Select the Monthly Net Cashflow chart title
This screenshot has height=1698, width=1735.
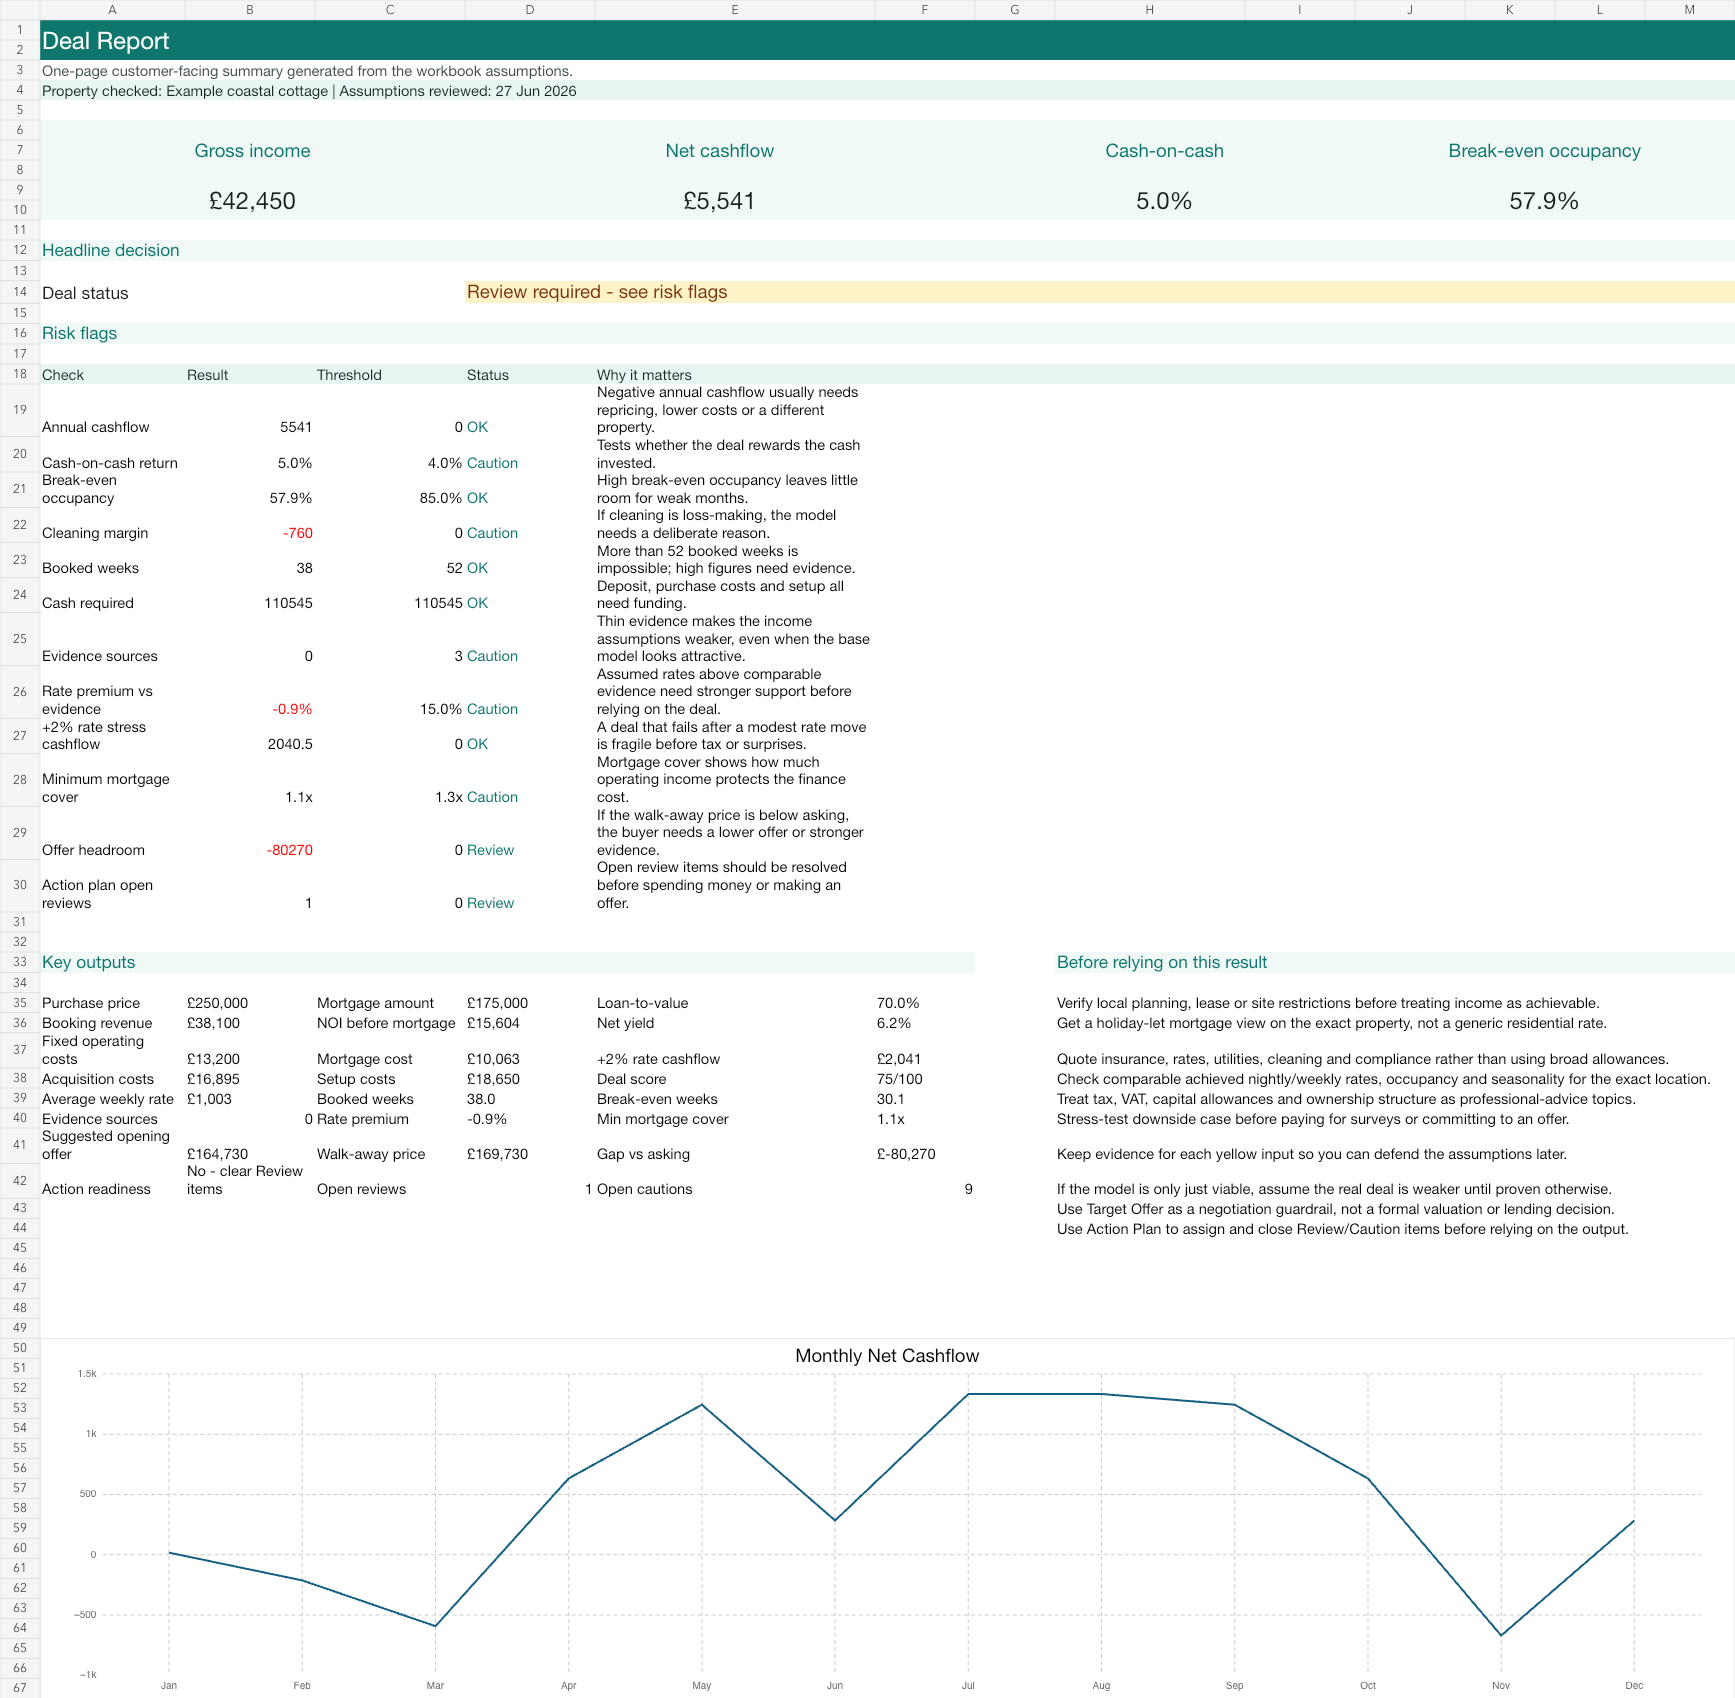[887, 1356]
